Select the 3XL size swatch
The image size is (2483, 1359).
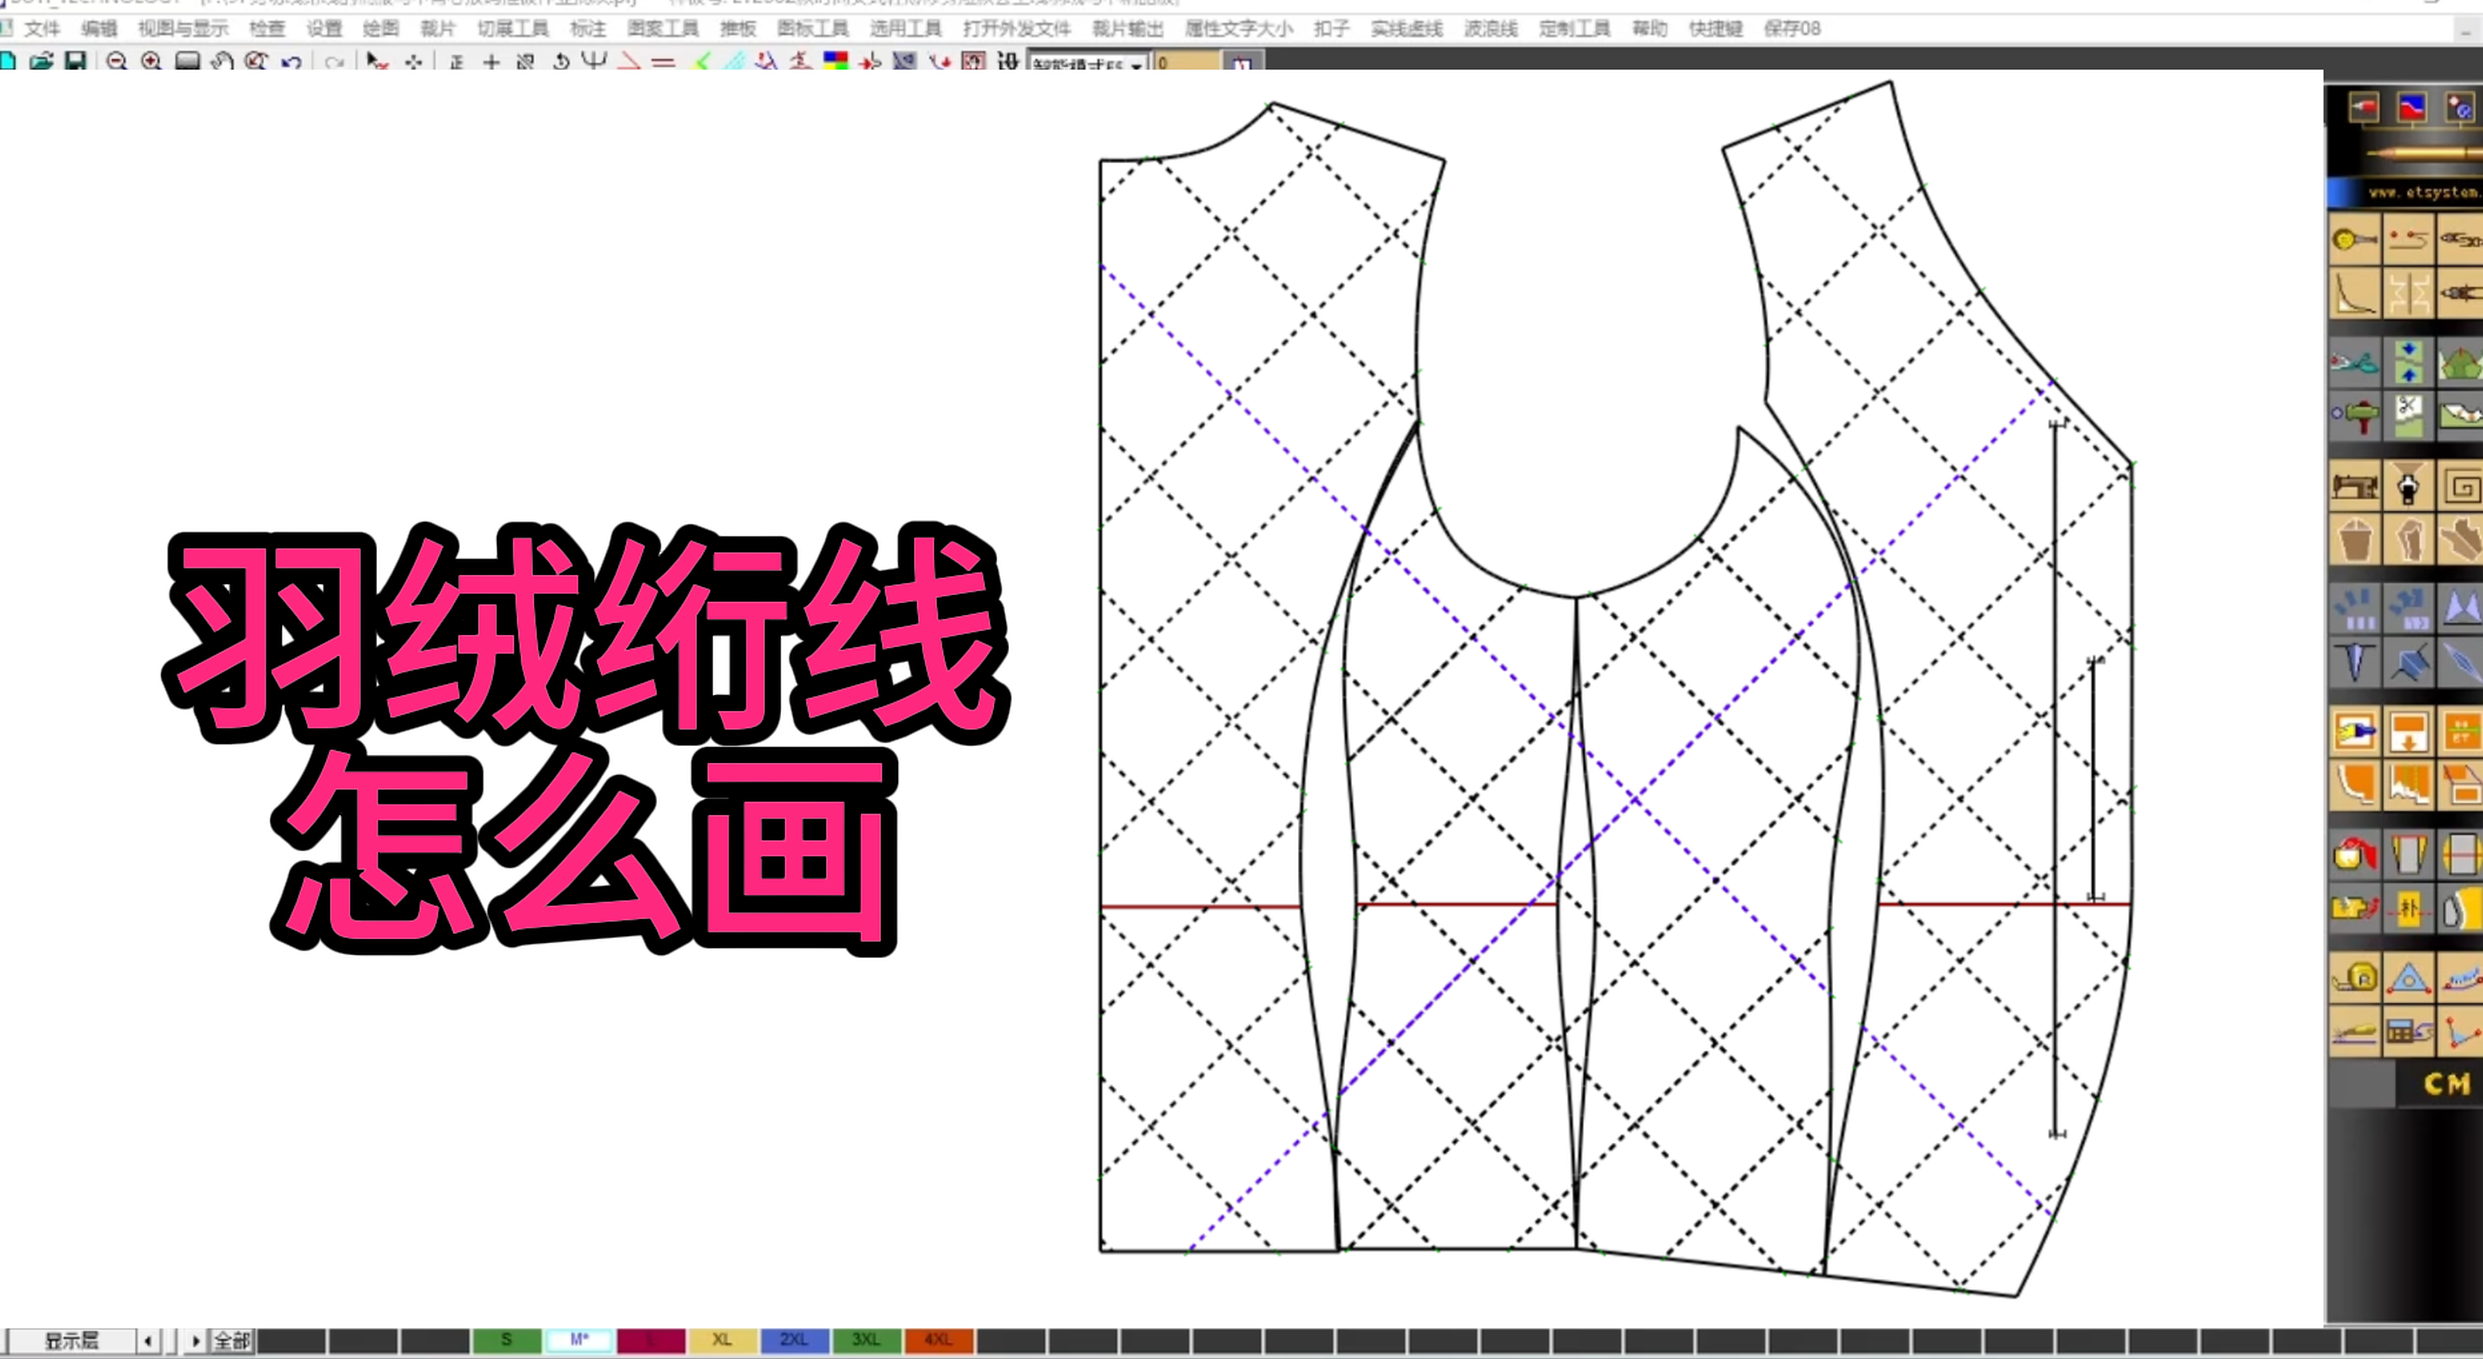pos(866,1340)
